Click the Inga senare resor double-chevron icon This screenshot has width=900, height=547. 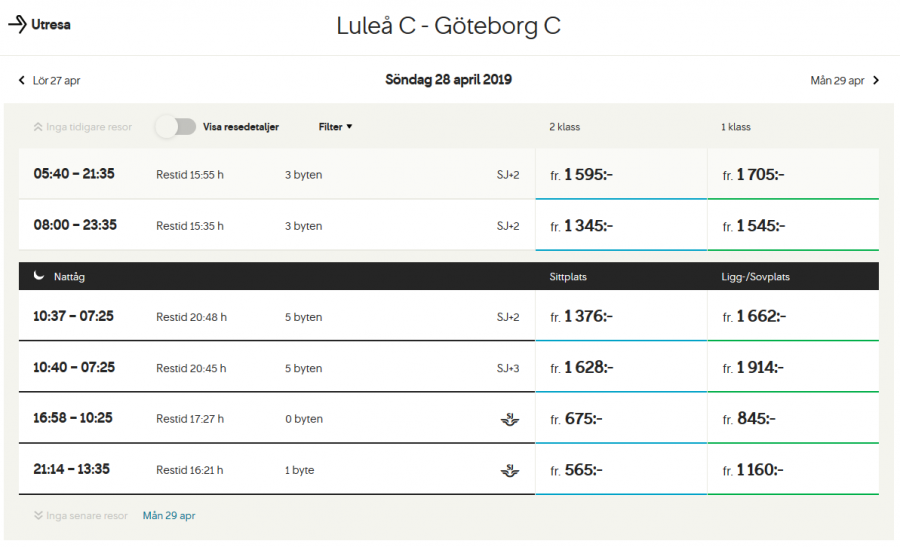coord(38,516)
